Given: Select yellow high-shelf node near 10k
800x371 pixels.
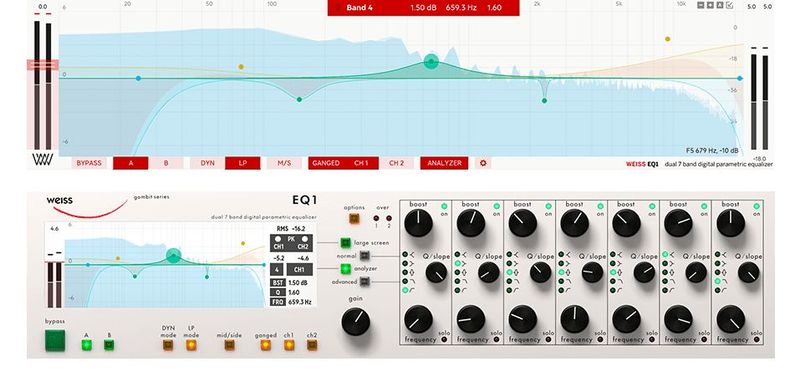Looking at the screenshot, I should point(667,39).
